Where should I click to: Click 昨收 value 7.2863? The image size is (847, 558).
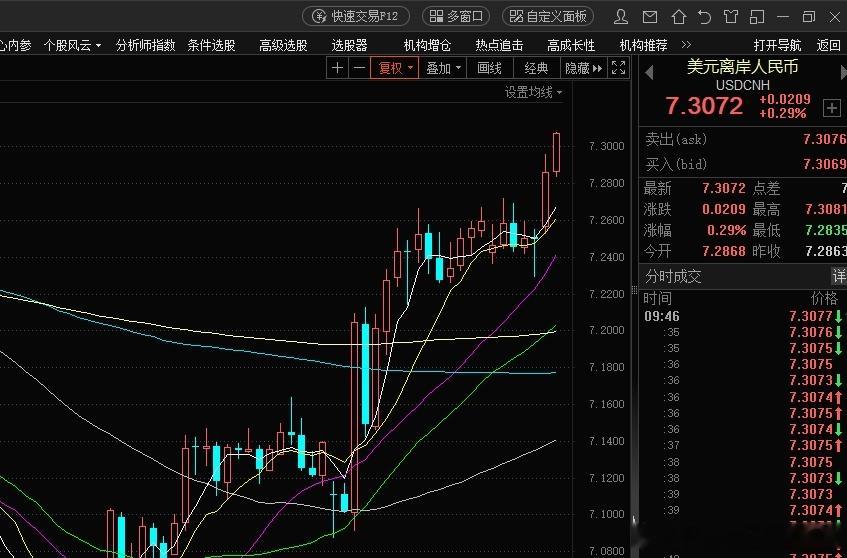pyautogui.click(x=825, y=251)
